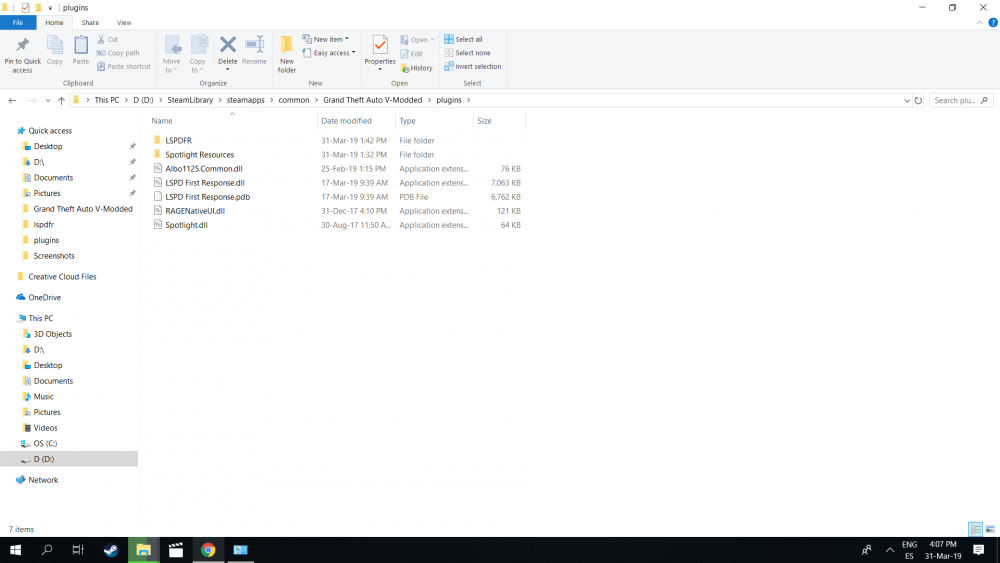The image size is (1000, 563).
Task: Collapse the ribbon with the caret
Action: pyautogui.click(x=980, y=22)
